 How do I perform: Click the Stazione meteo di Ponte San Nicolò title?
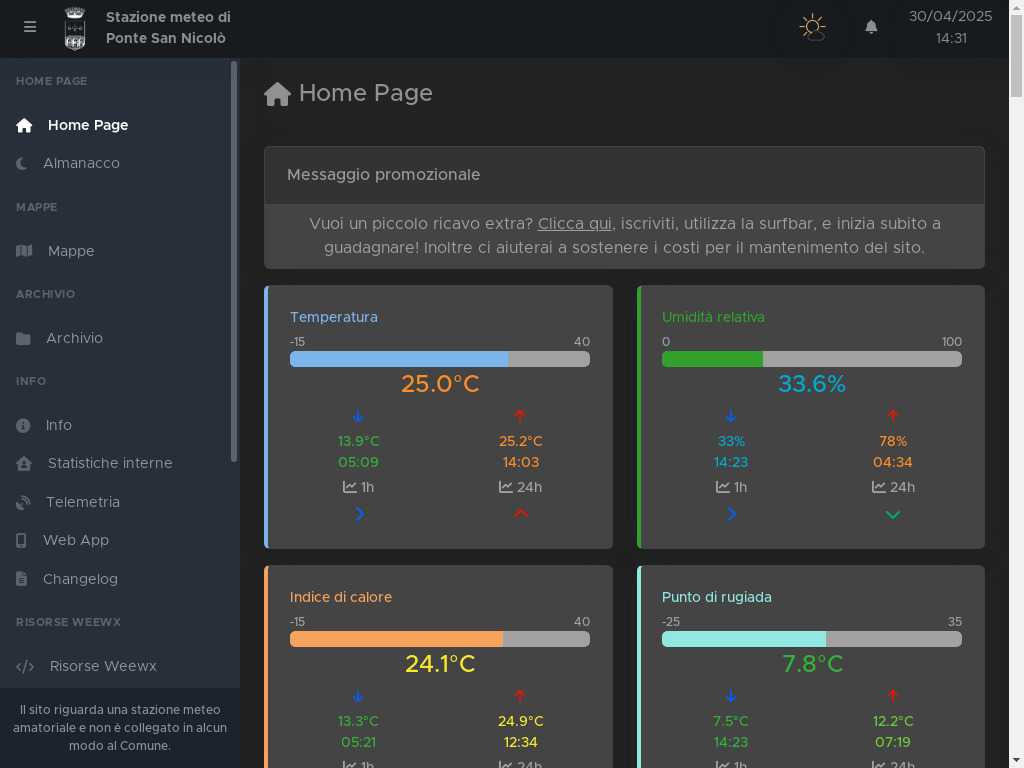coord(168,27)
